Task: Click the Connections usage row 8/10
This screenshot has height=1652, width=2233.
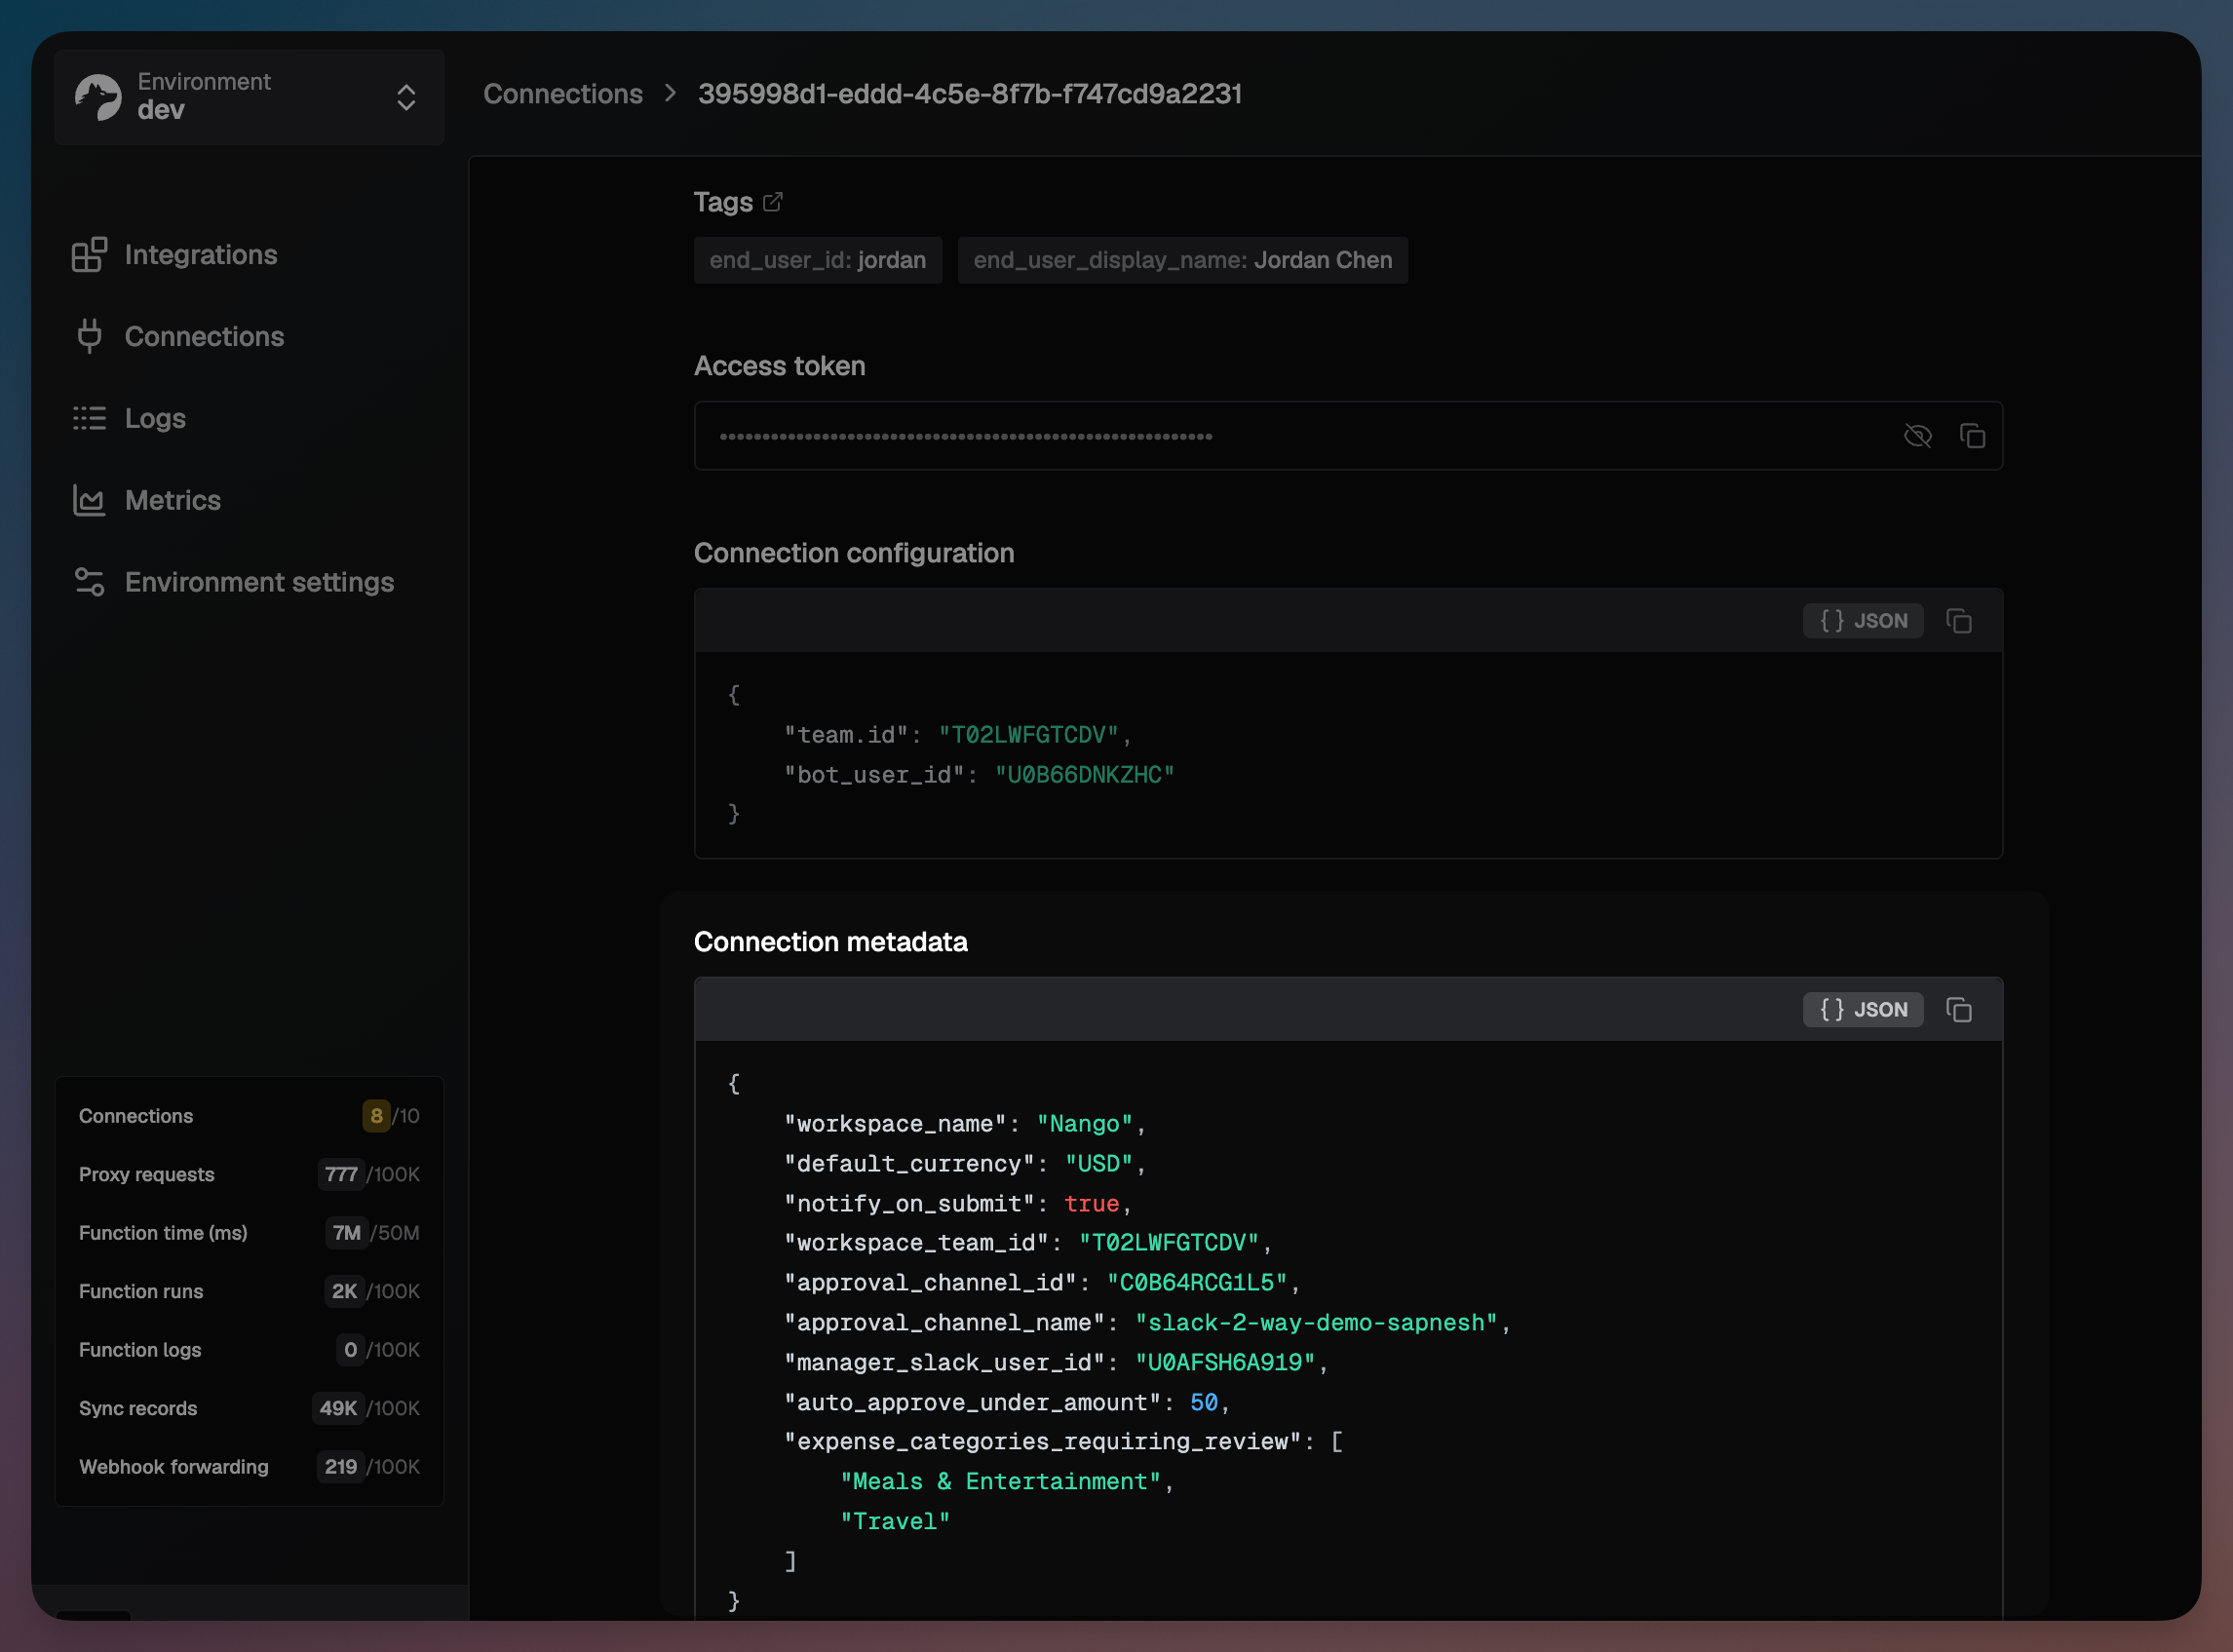Action: [x=249, y=1116]
